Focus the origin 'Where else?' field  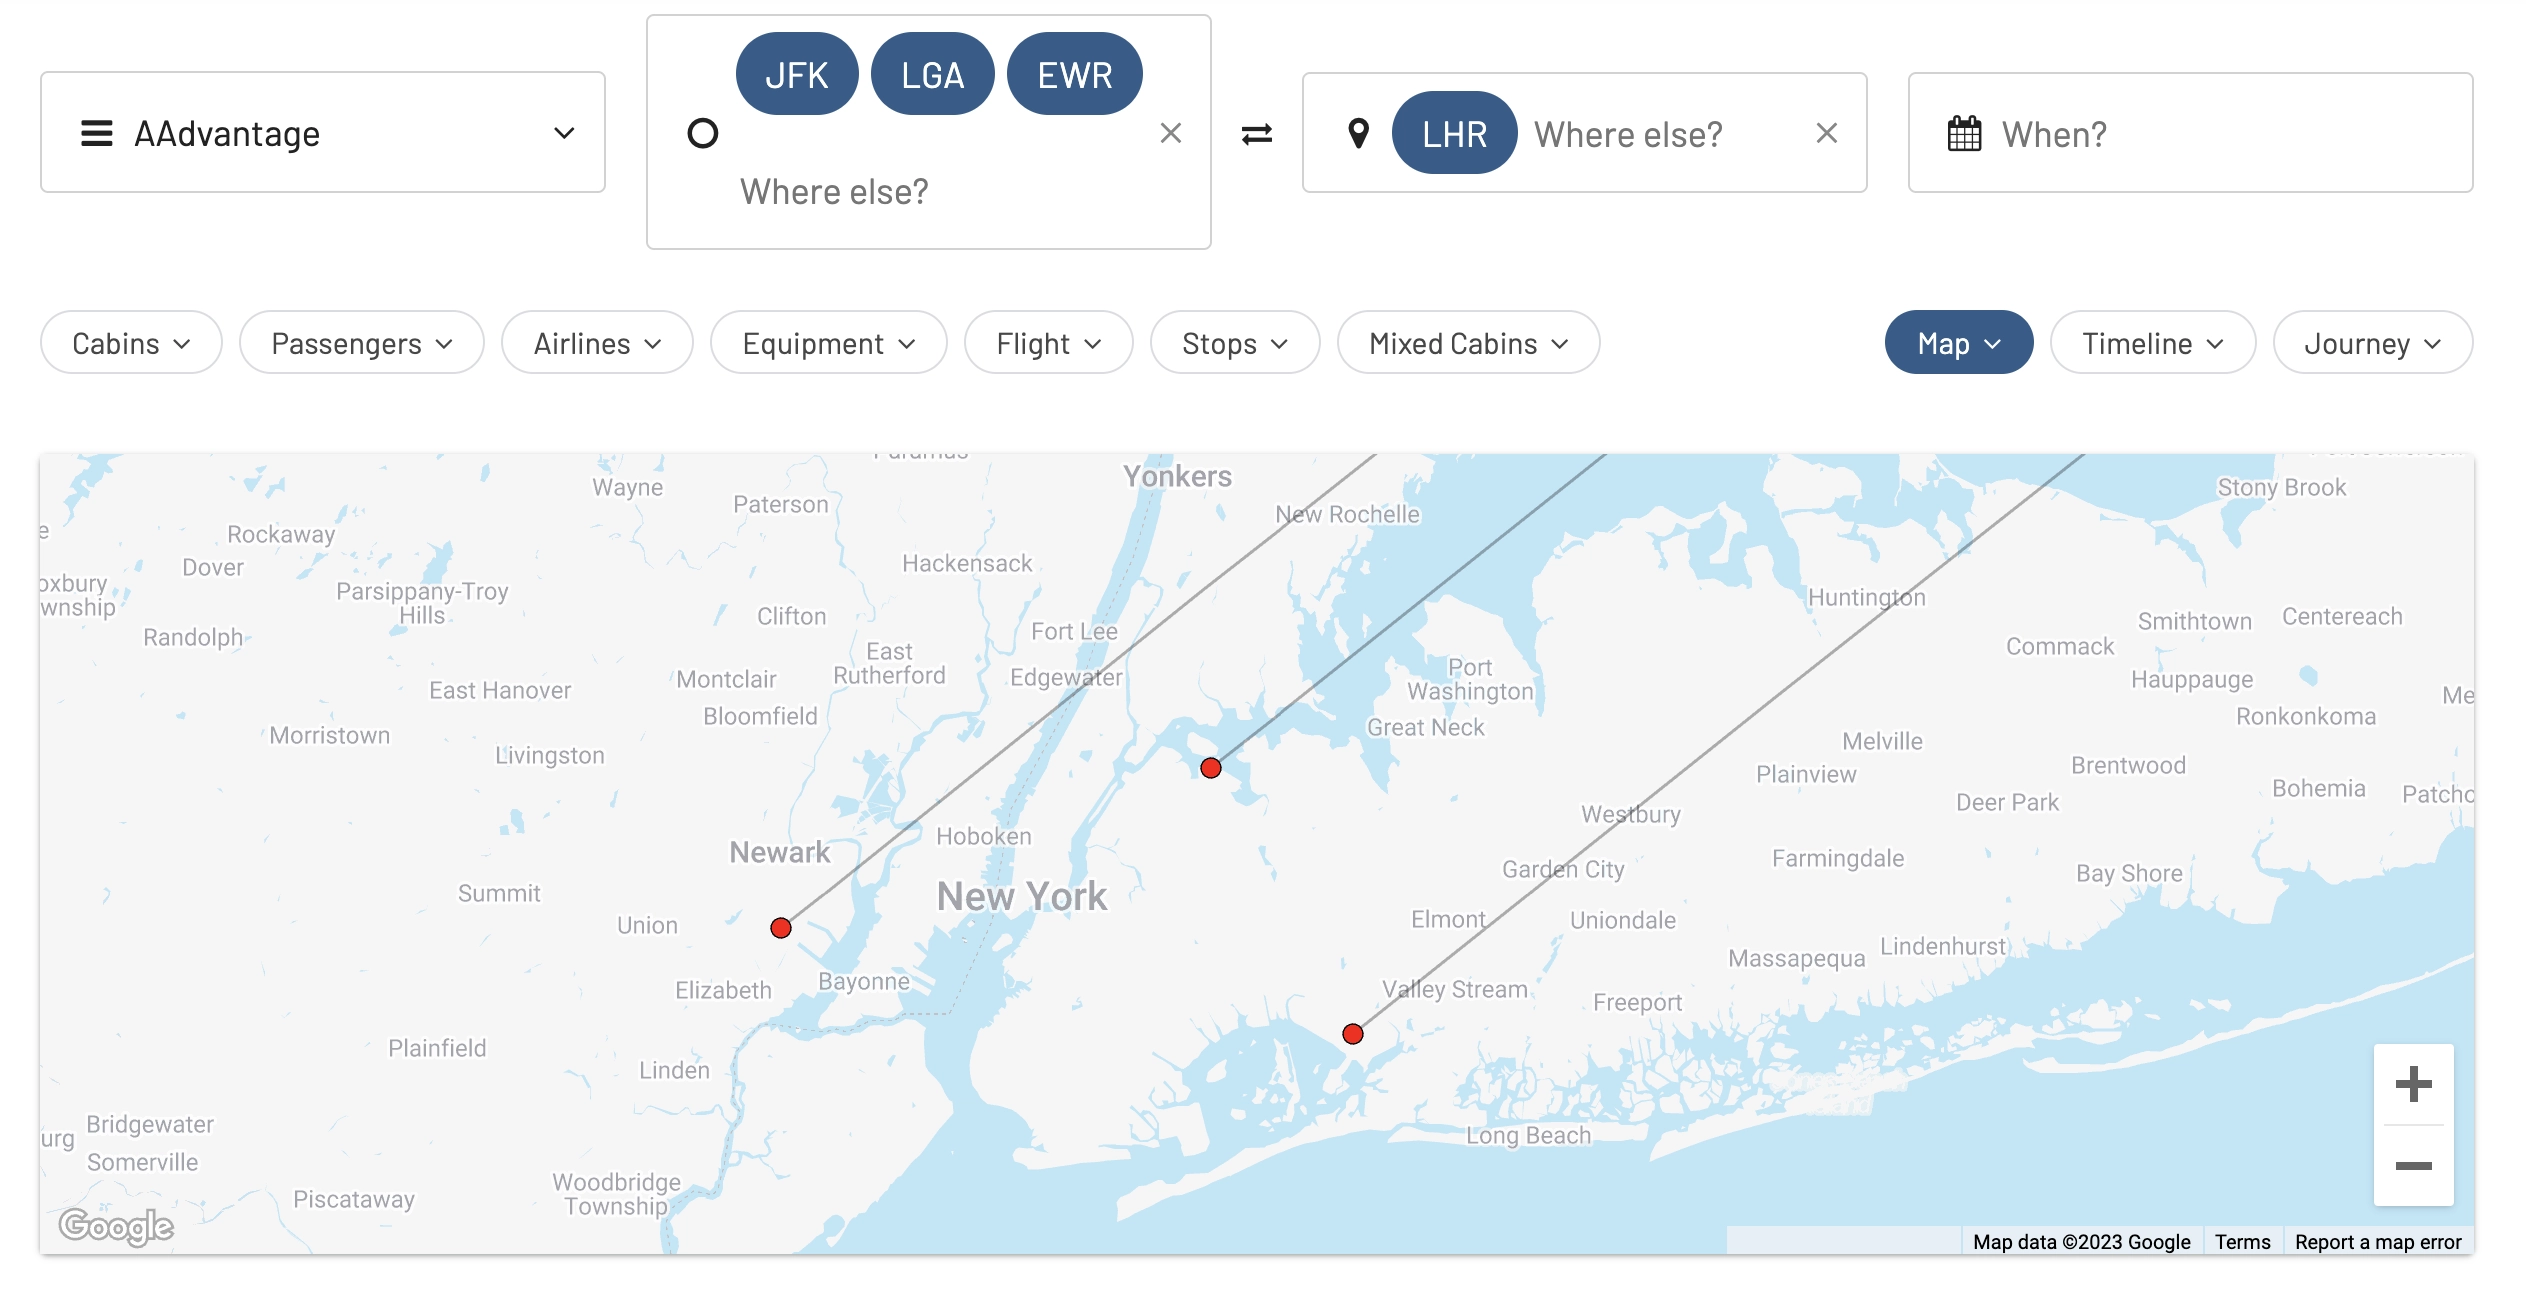click(834, 191)
